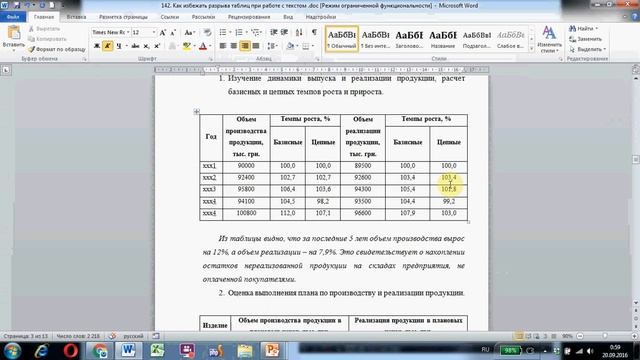Click the Вставить paste icon
The image size is (640, 360).
pos(13,33)
